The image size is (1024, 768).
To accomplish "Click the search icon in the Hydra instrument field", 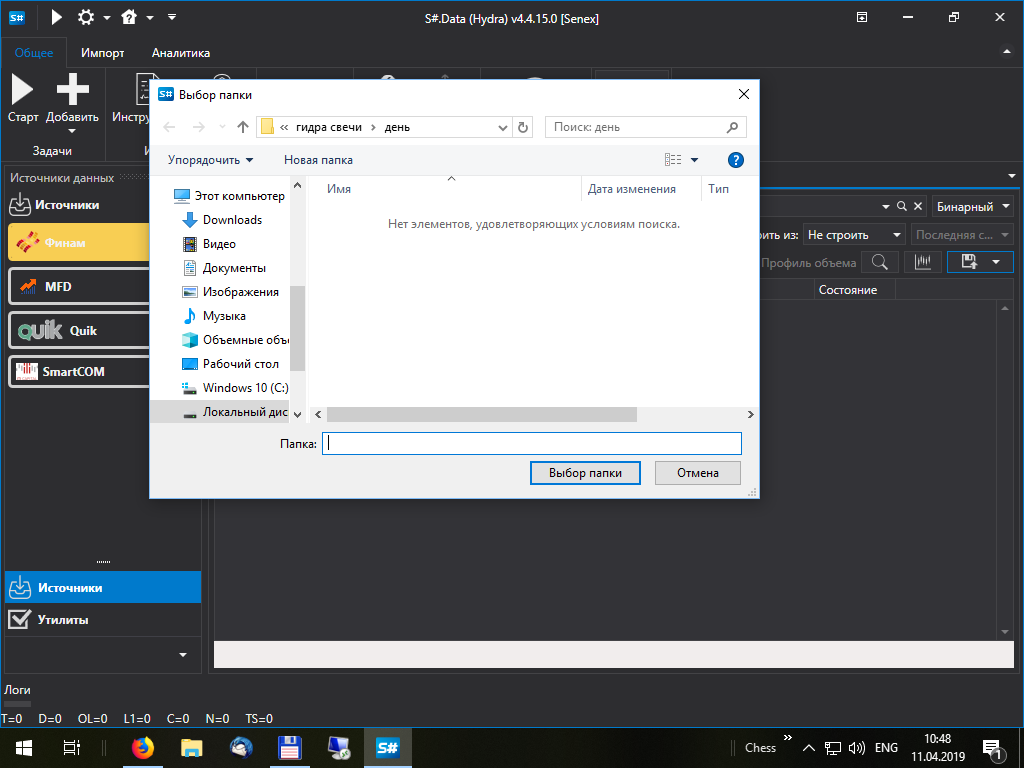I will pyautogui.click(x=902, y=206).
